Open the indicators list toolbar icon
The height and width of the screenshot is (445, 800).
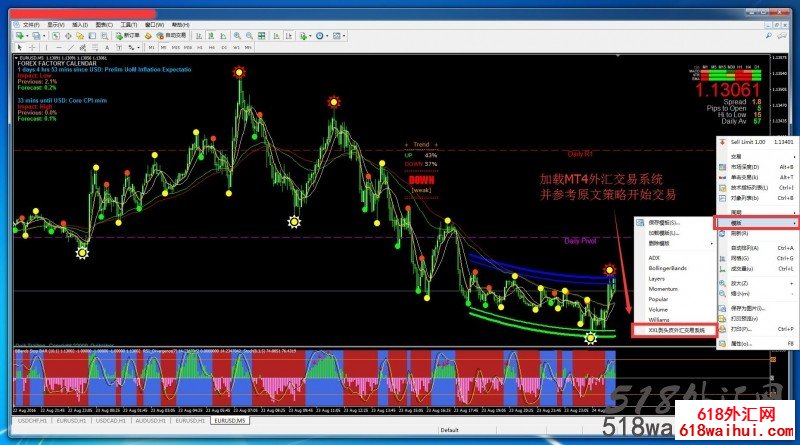coord(303,36)
